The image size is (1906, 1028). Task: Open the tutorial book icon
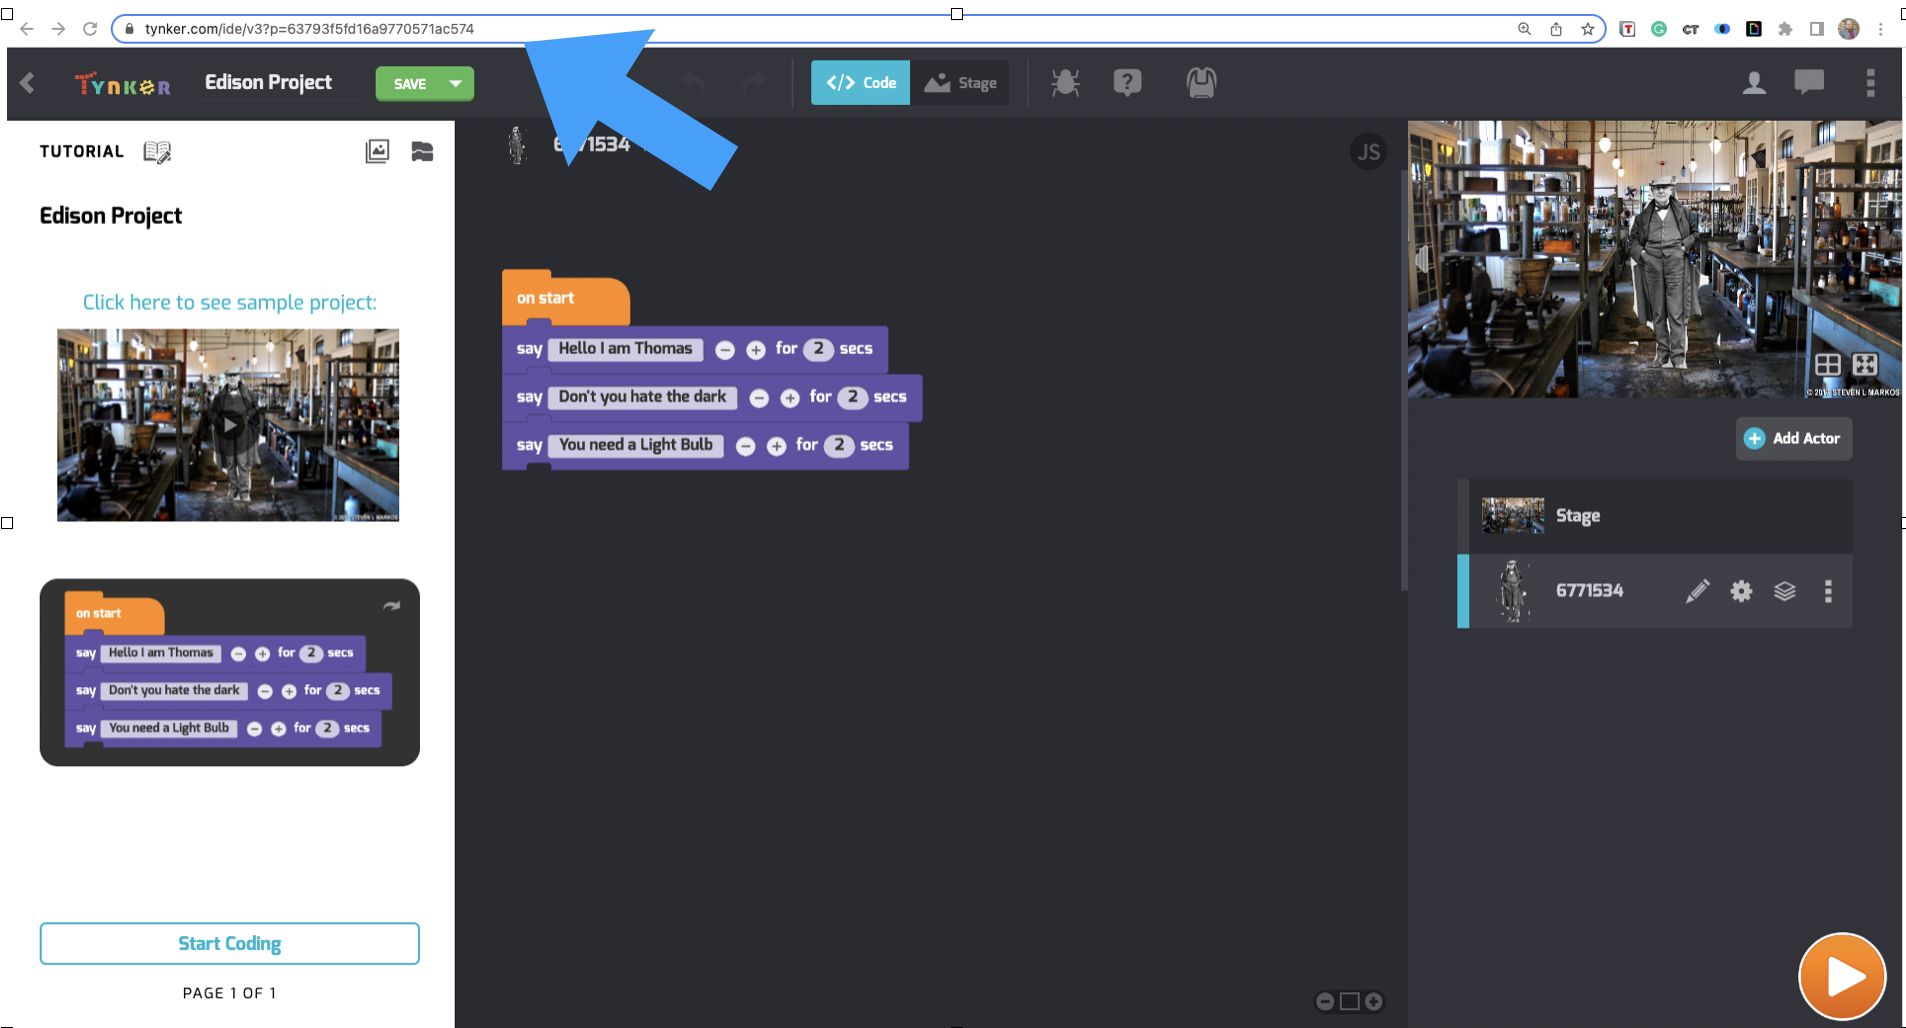tap(157, 152)
